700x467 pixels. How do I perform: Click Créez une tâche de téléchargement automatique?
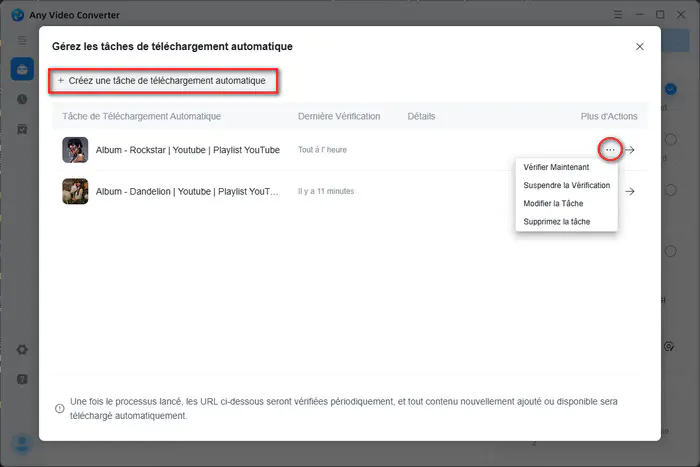(163, 81)
